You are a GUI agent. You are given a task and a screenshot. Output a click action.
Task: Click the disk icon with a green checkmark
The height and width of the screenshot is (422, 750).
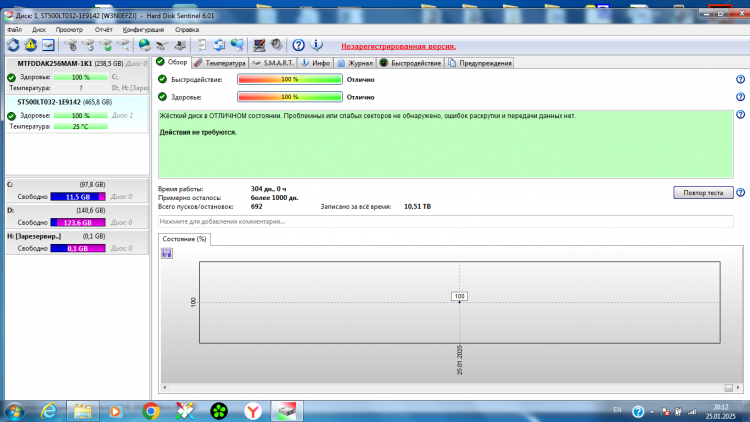106,45
